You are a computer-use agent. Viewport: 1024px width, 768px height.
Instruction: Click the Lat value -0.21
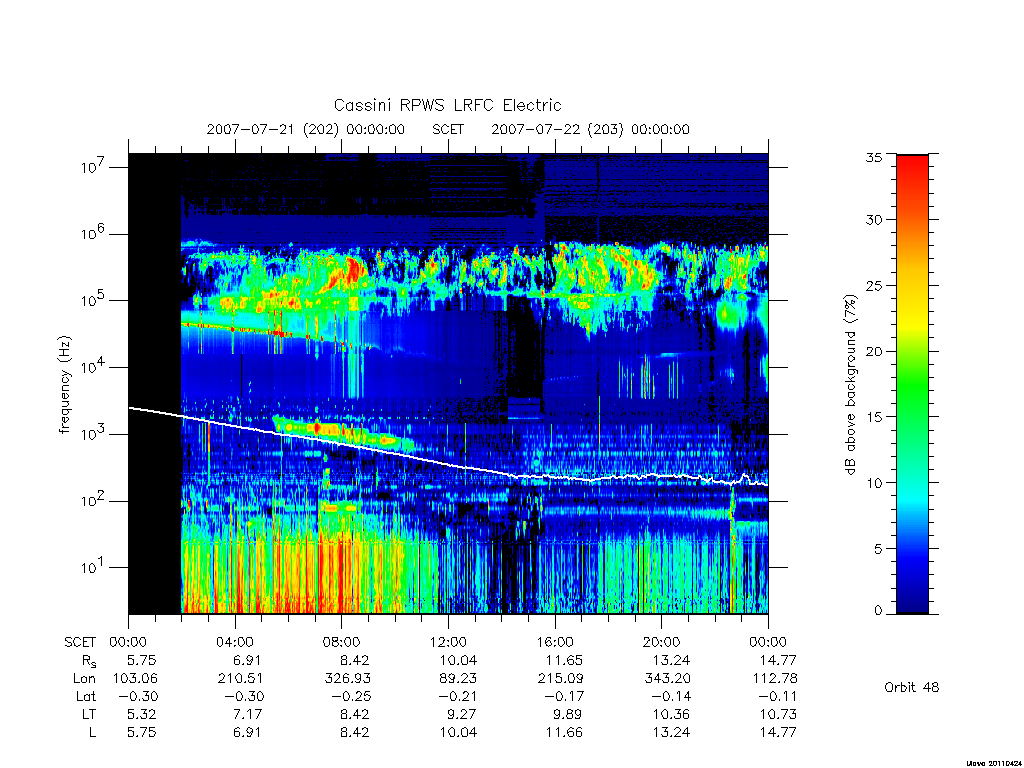[458, 696]
